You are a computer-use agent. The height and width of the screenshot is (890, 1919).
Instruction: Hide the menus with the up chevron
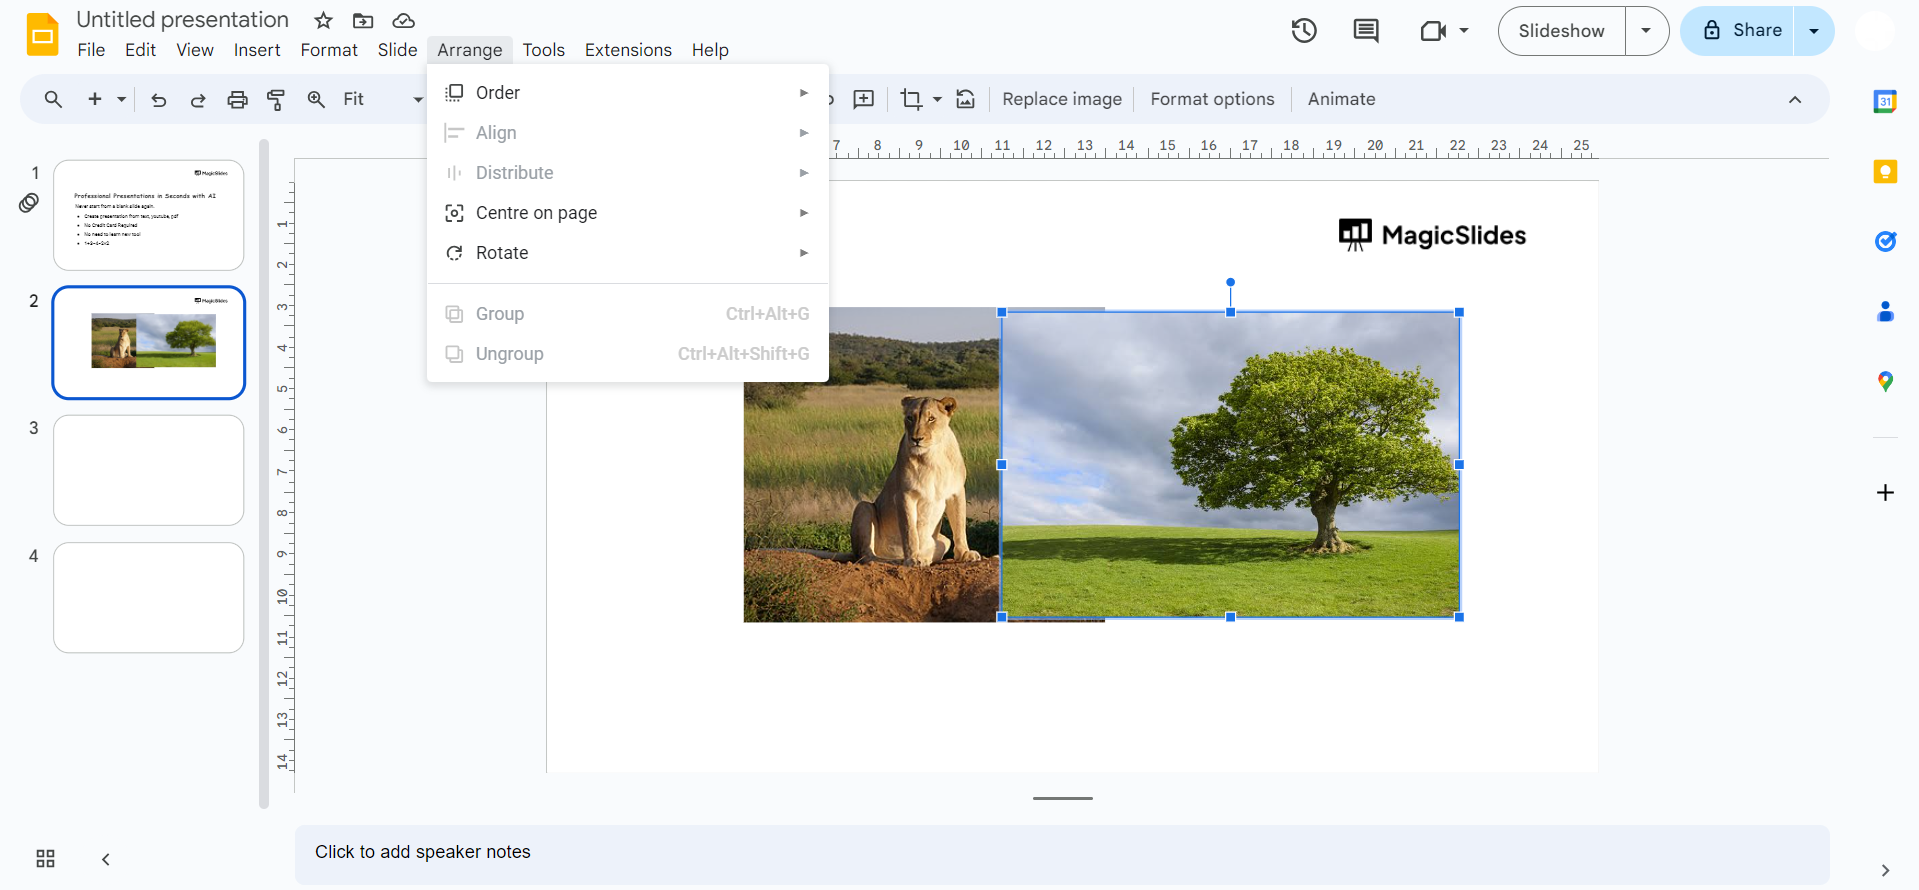[1795, 99]
